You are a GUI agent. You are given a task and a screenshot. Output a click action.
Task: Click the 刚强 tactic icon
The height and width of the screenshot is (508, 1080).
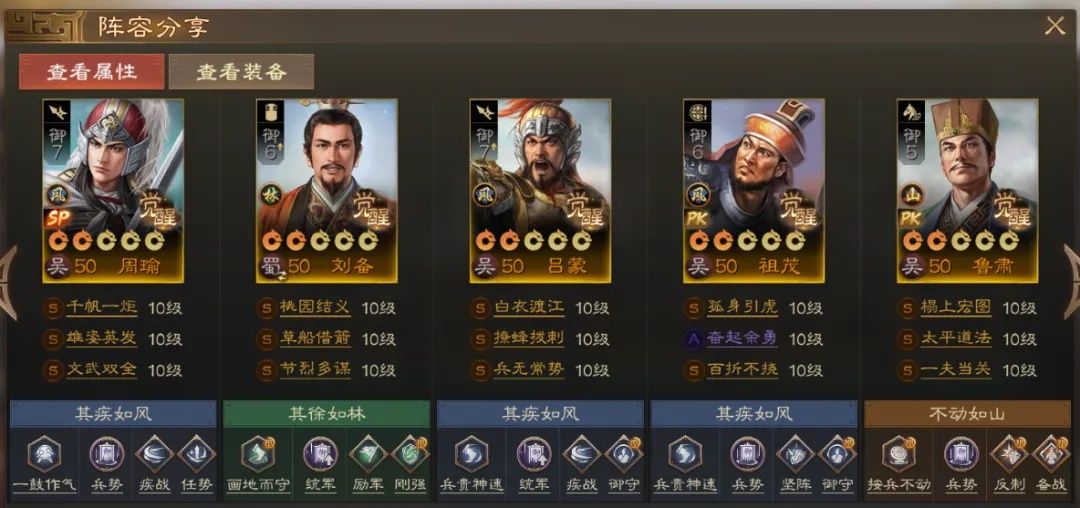410,455
